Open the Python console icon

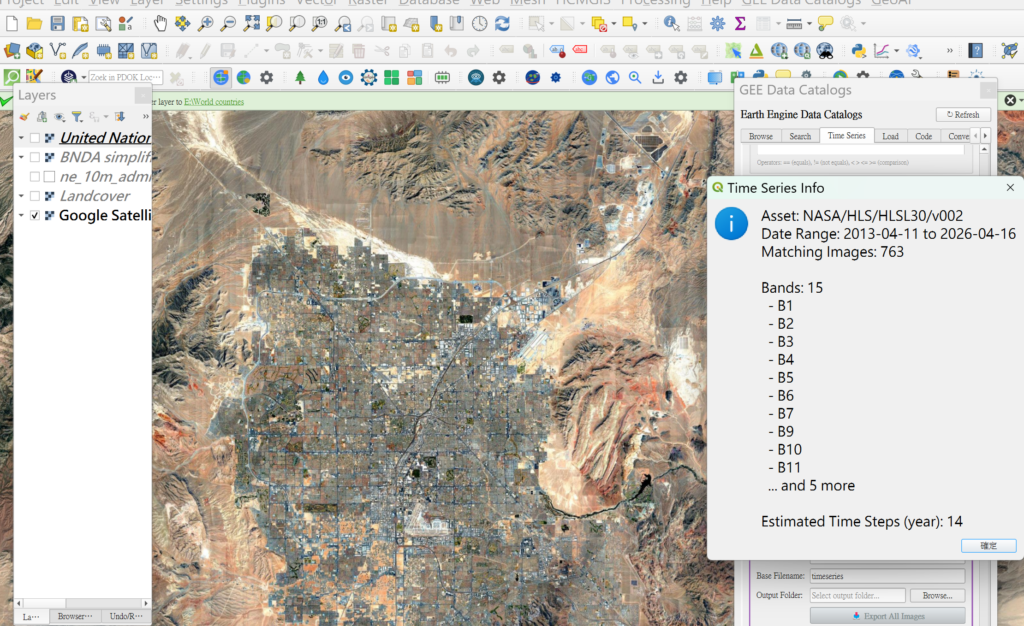(x=858, y=50)
